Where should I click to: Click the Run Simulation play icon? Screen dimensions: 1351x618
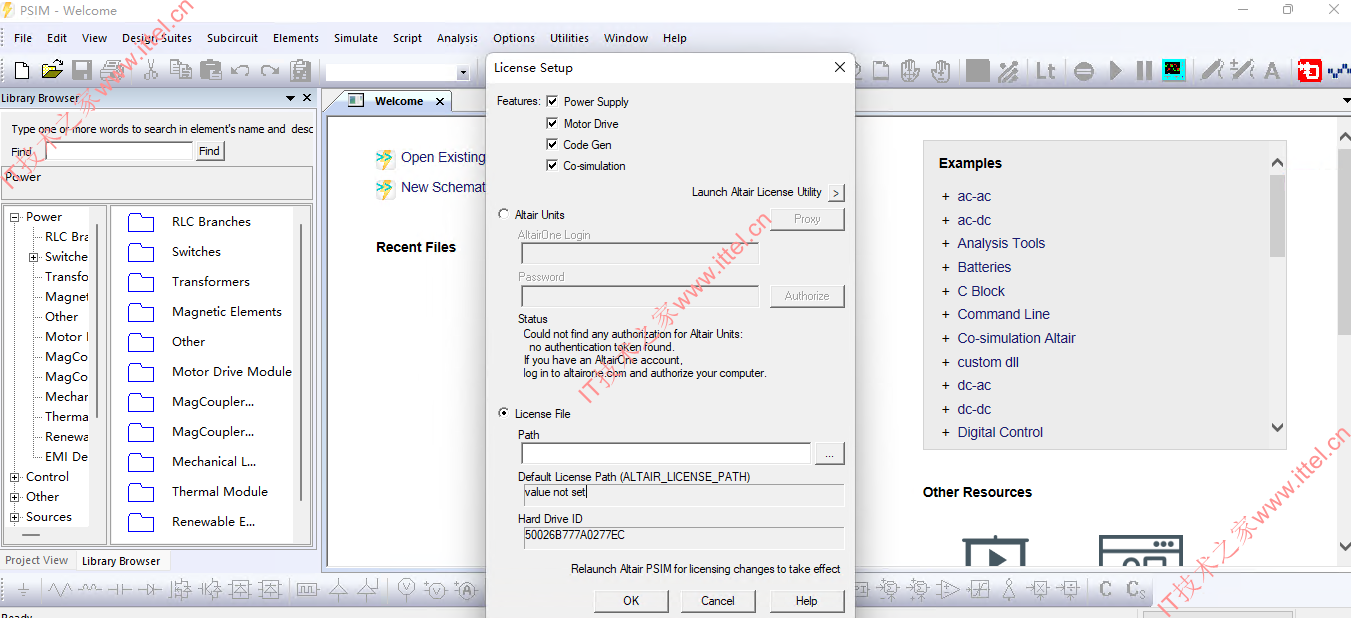[1115, 71]
